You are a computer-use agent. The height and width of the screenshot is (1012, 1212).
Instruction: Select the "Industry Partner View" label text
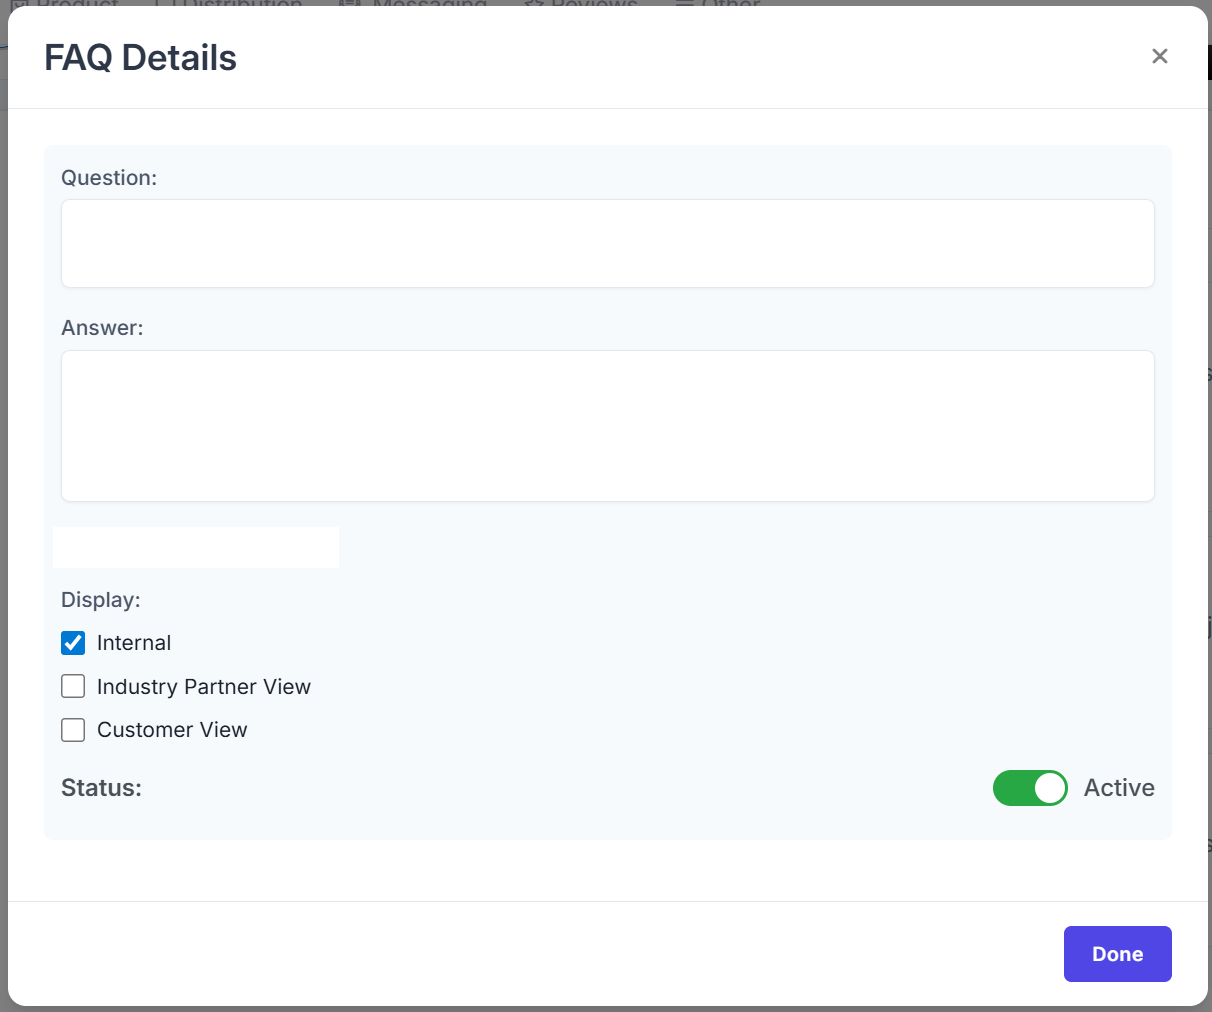tap(203, 687)
